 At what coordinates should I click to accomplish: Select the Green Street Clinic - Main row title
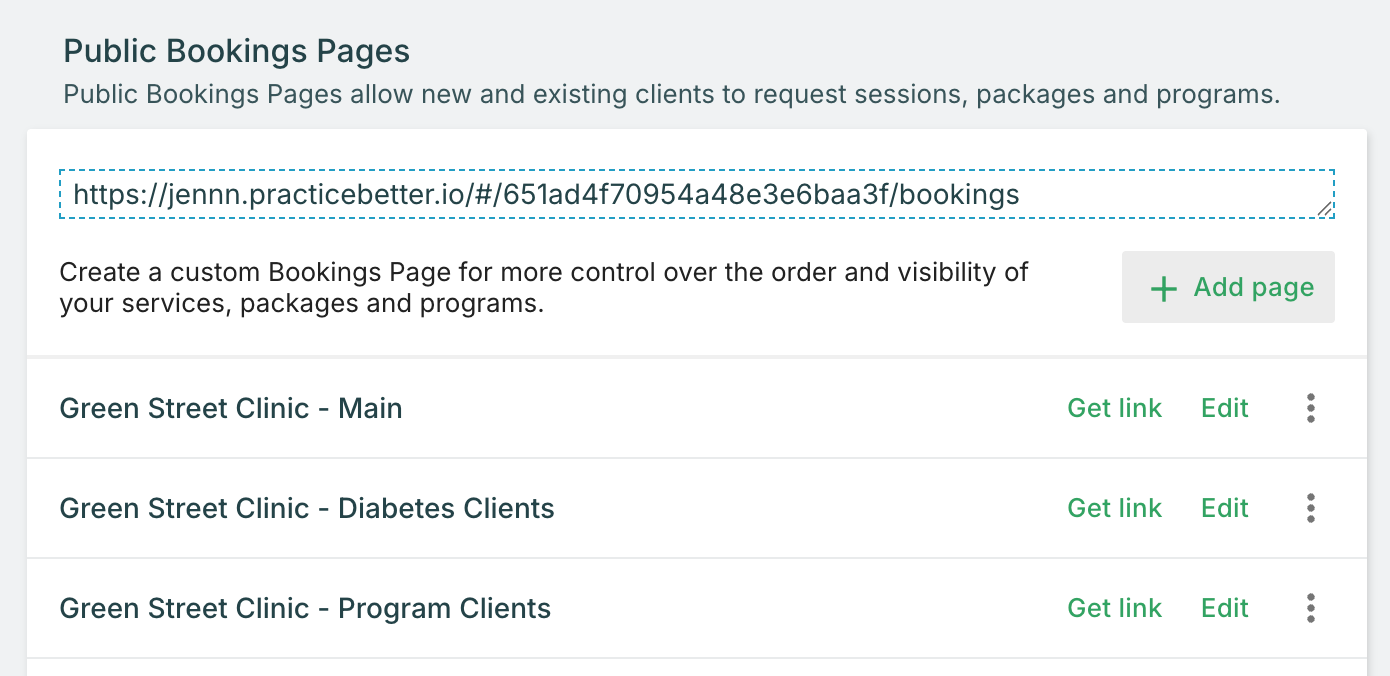tap(231, 408)
